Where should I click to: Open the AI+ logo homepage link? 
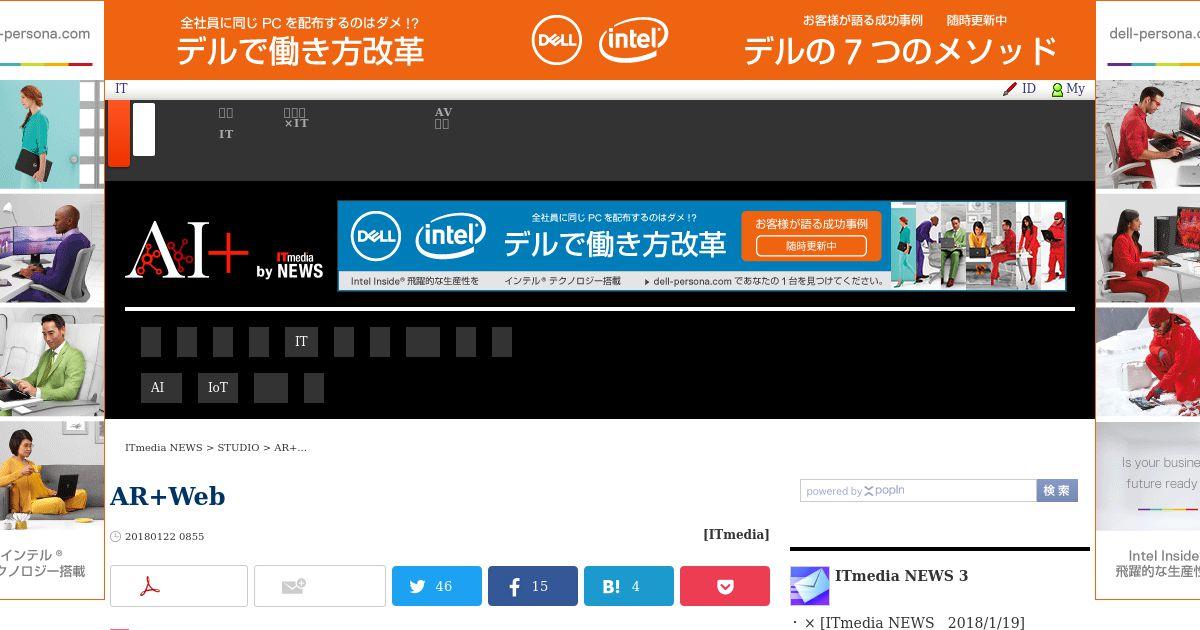click(x=186, y=249)
